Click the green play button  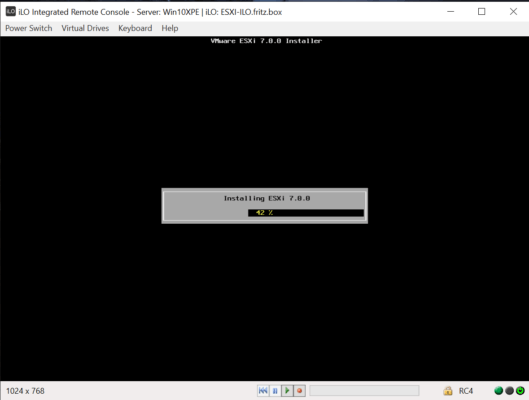pyautogui.click(x=287, y=391)
